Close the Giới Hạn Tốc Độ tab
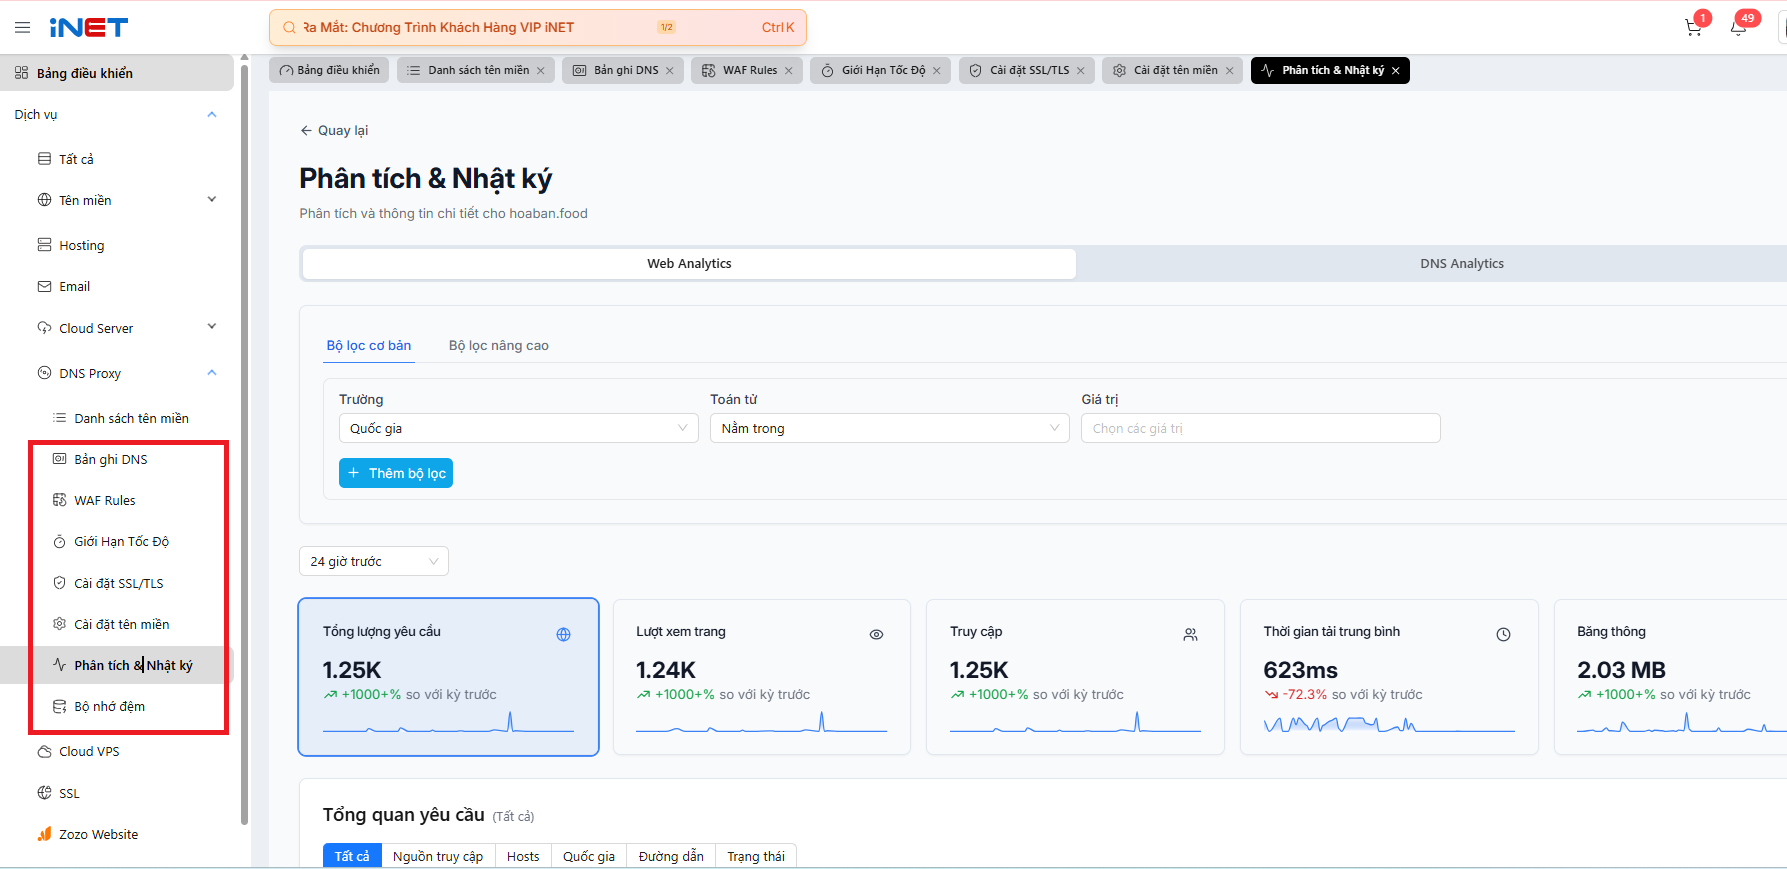The image size is (1787, 869). pos(937,71)
